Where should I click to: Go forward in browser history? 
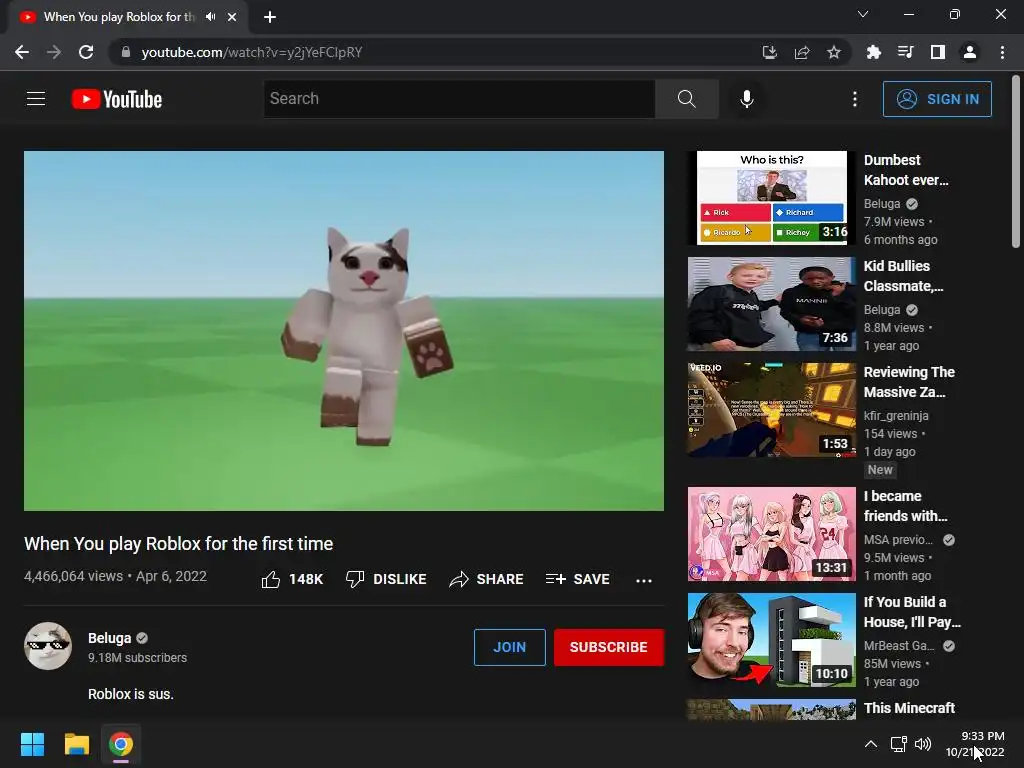click(54, 52)
